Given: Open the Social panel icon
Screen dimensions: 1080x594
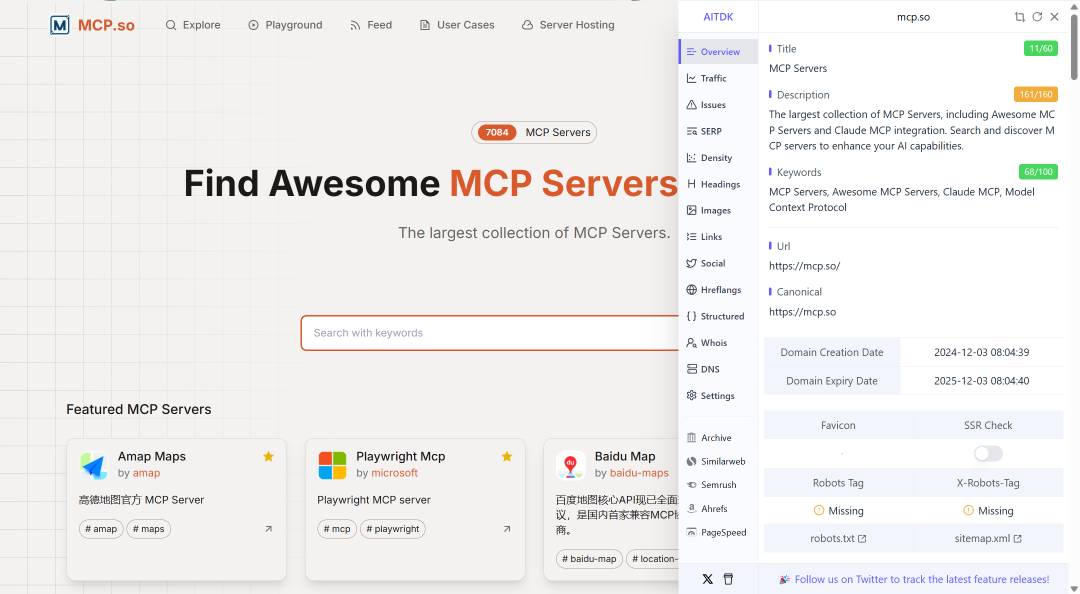Looking at the screenshot, I should [x=692, y=263].
